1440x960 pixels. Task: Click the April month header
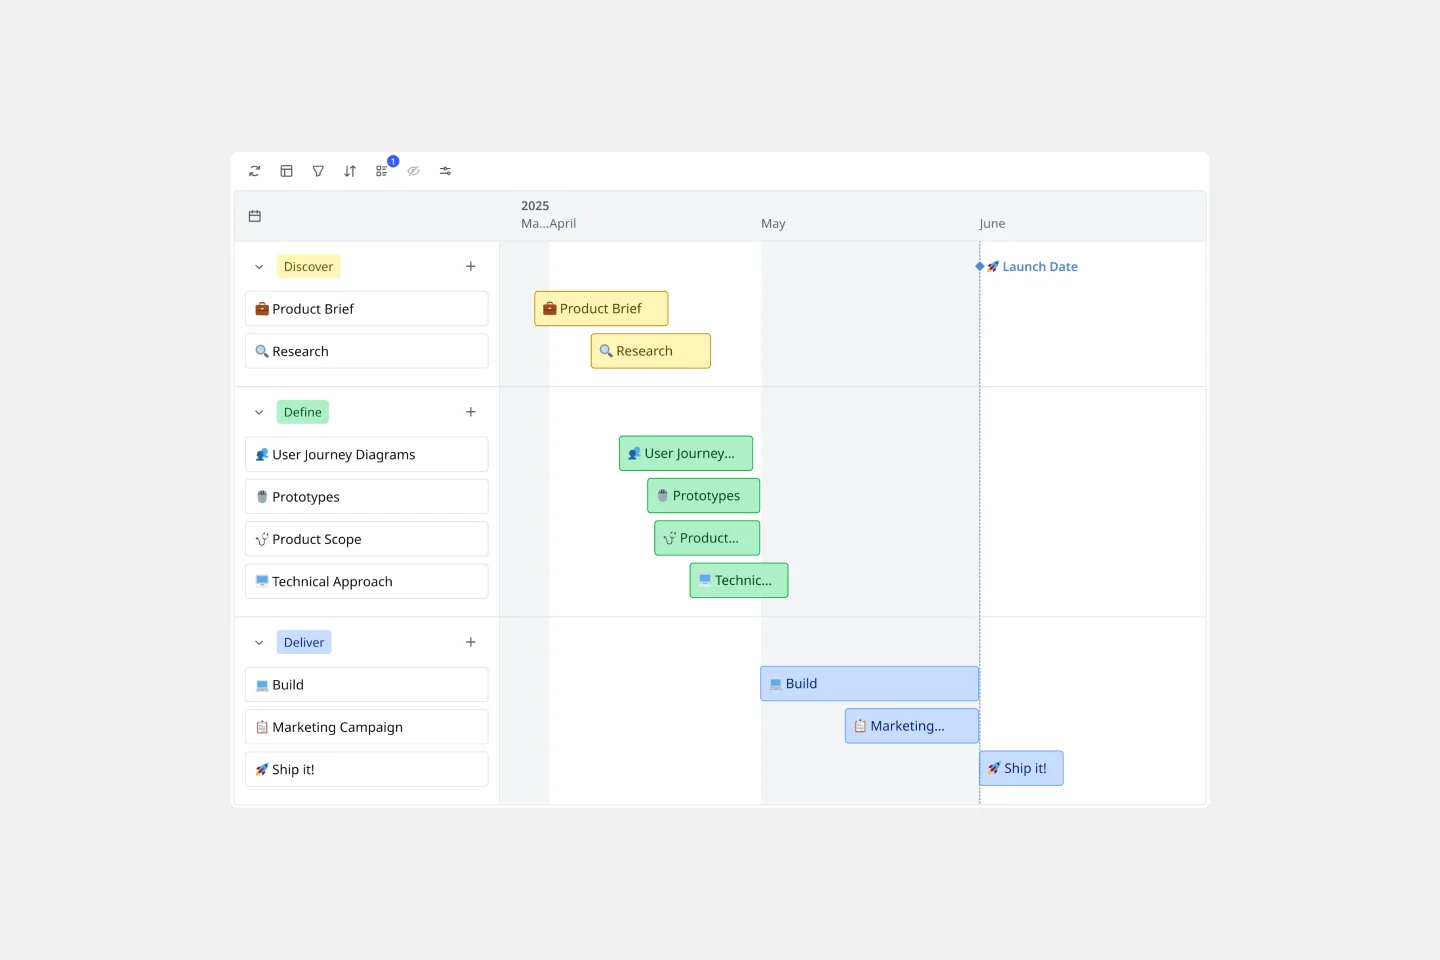pos(562,224)
